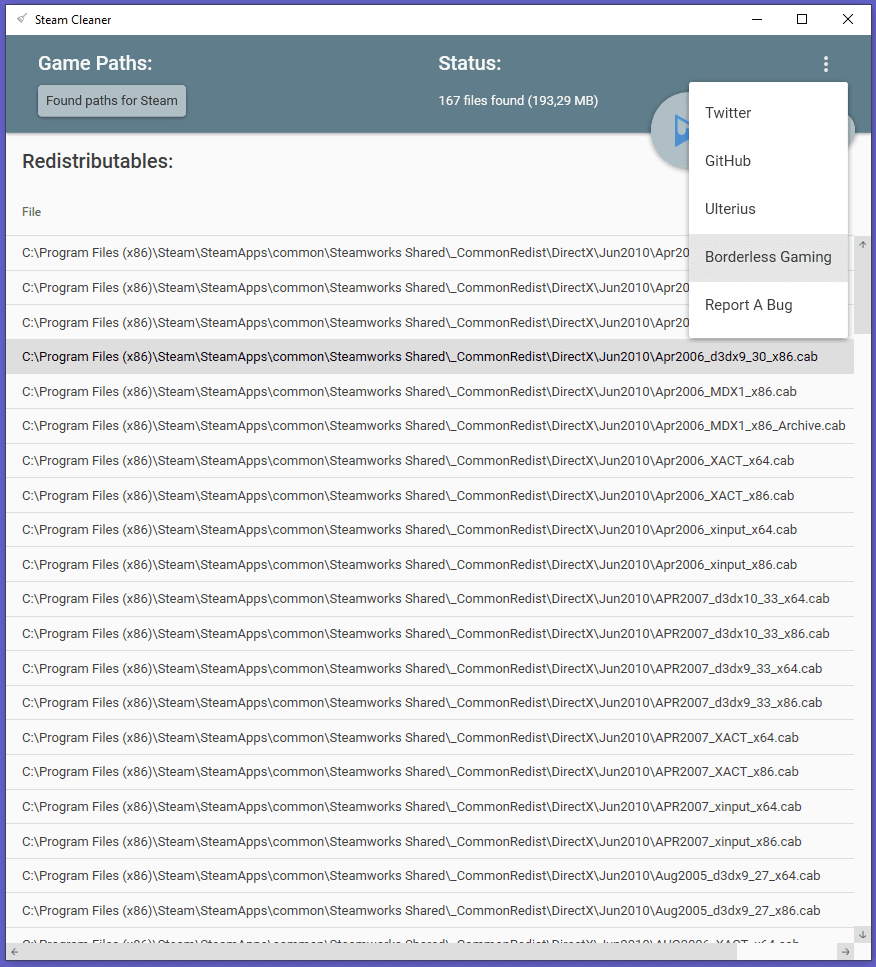Open the Twitter menu entry
The width and height of the screenshot is (876, 967).
click(x=768, y=113)
